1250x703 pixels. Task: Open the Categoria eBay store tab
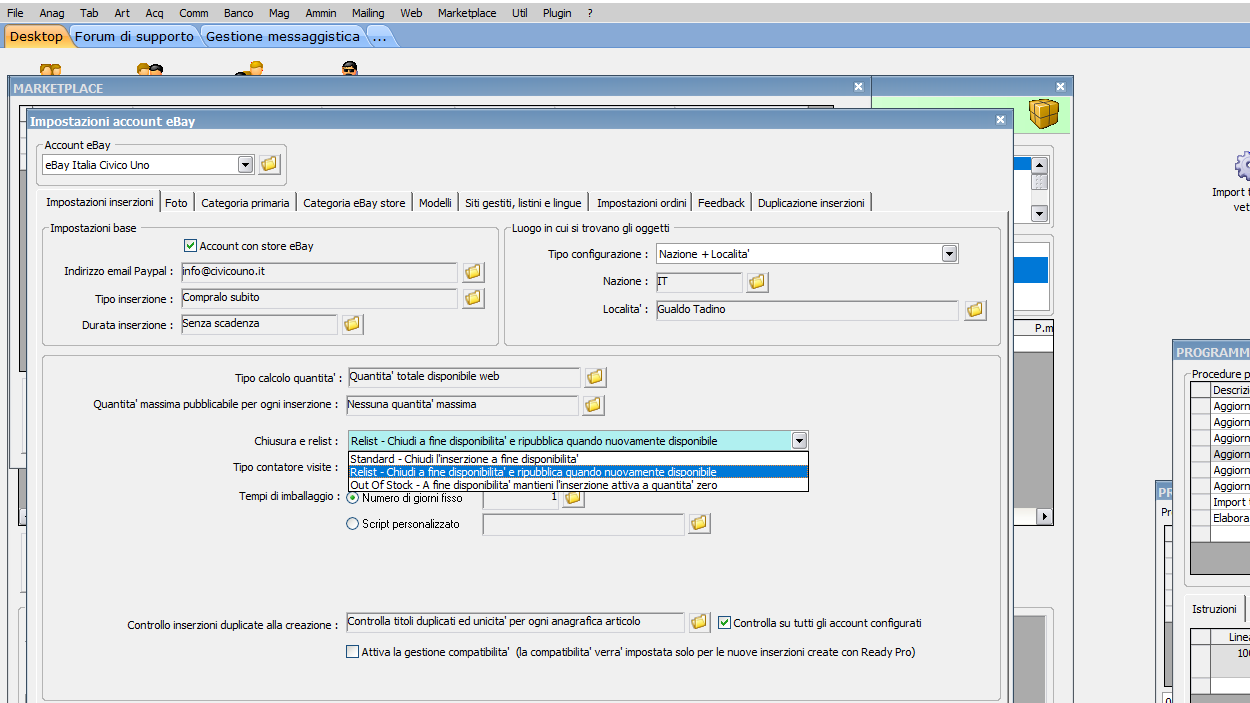(354, 203)
